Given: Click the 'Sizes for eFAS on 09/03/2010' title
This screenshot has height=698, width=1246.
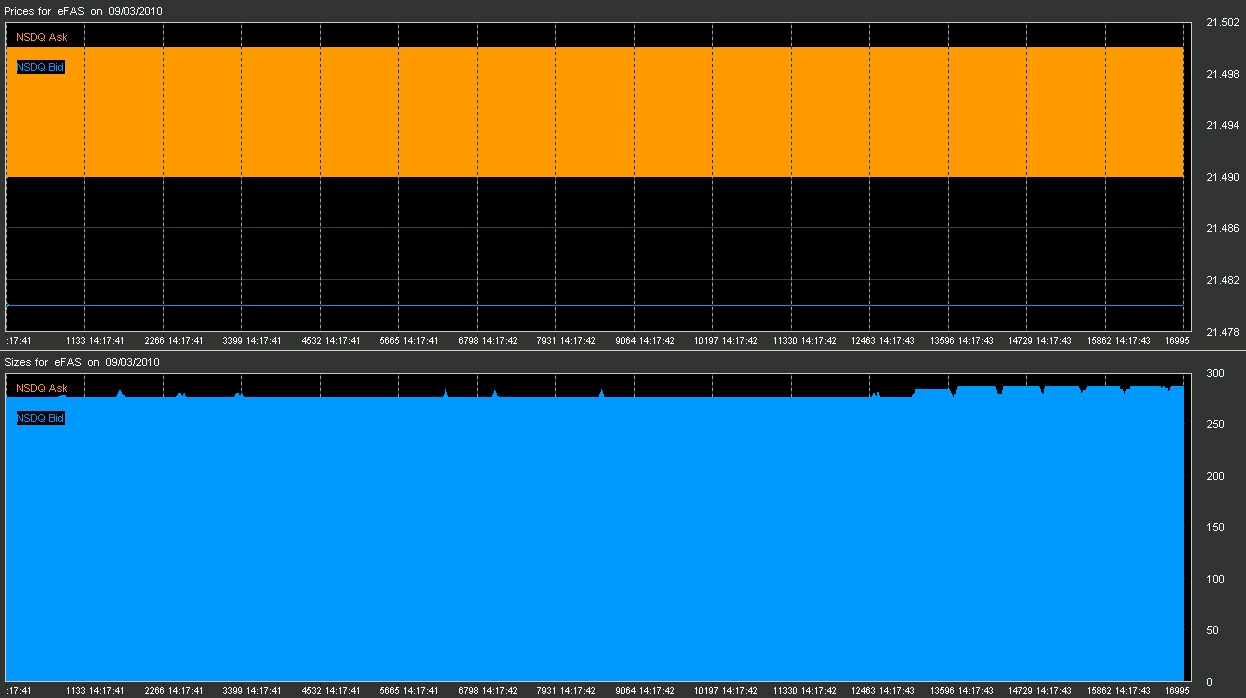Looking at the screenshot, I should (x=83, y=362).
